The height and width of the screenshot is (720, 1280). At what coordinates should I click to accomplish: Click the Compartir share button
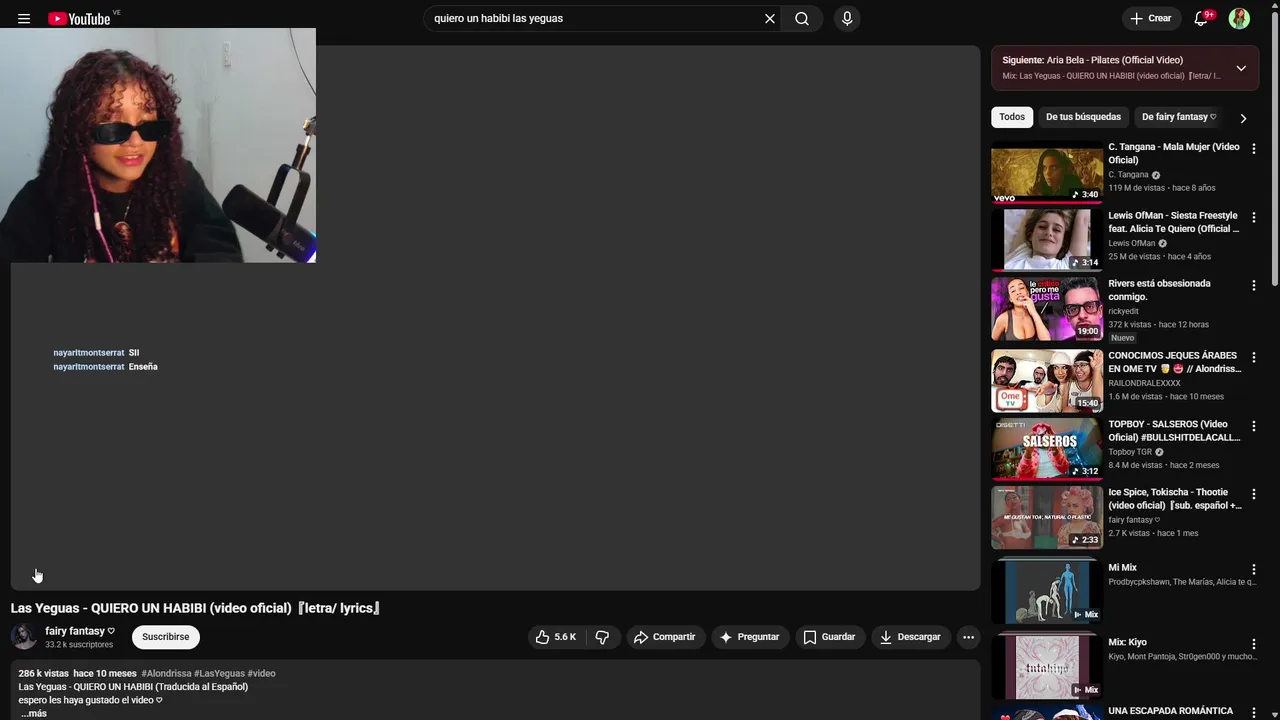(666, 637)
